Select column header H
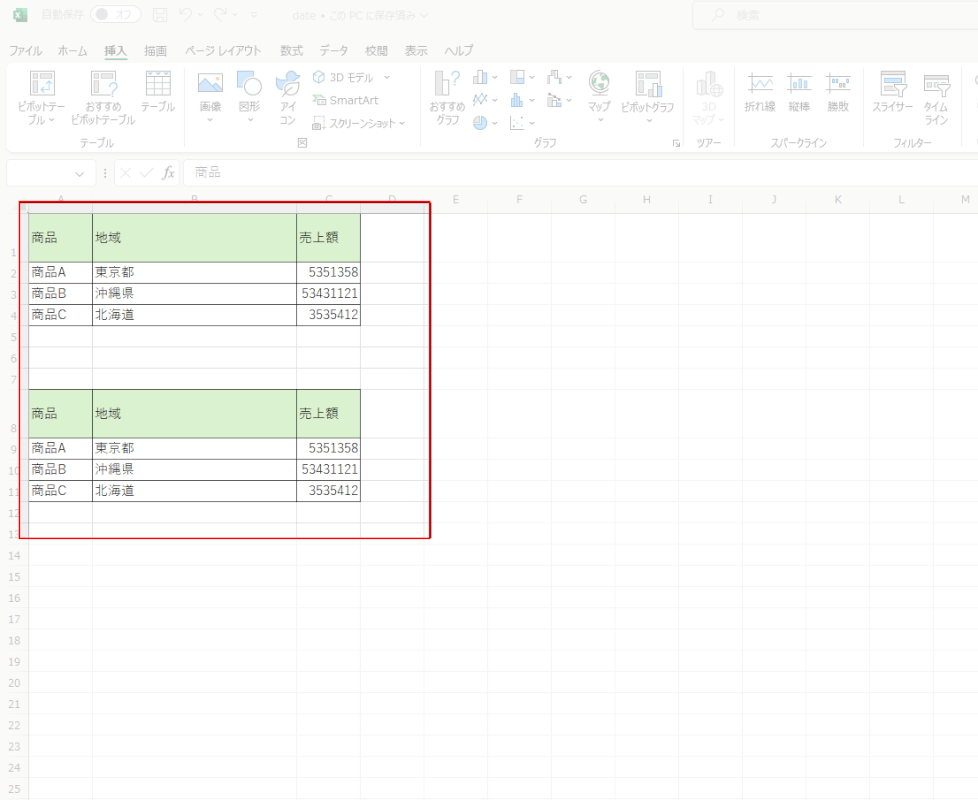 pyautogui.click(x=647, y=200)
